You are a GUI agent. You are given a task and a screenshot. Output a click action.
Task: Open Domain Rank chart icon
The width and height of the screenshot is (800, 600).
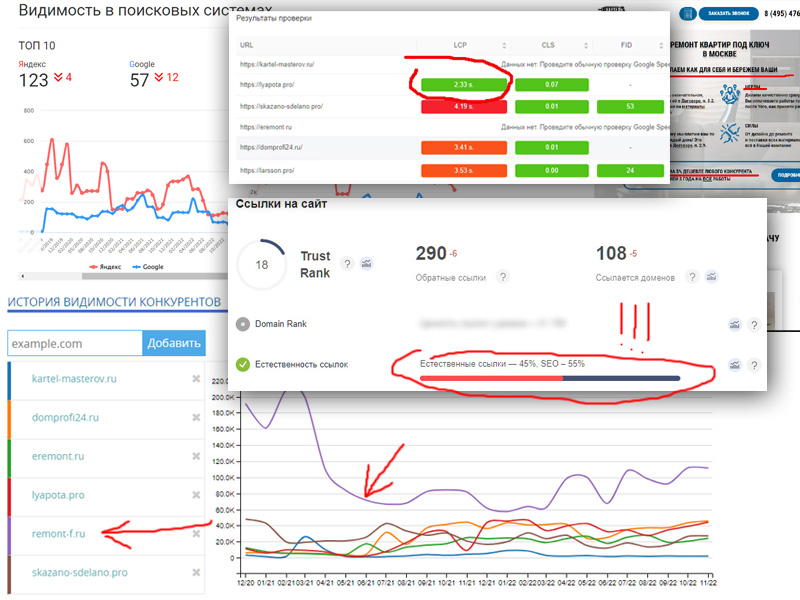pyautogui.click(x=735, y=324)
